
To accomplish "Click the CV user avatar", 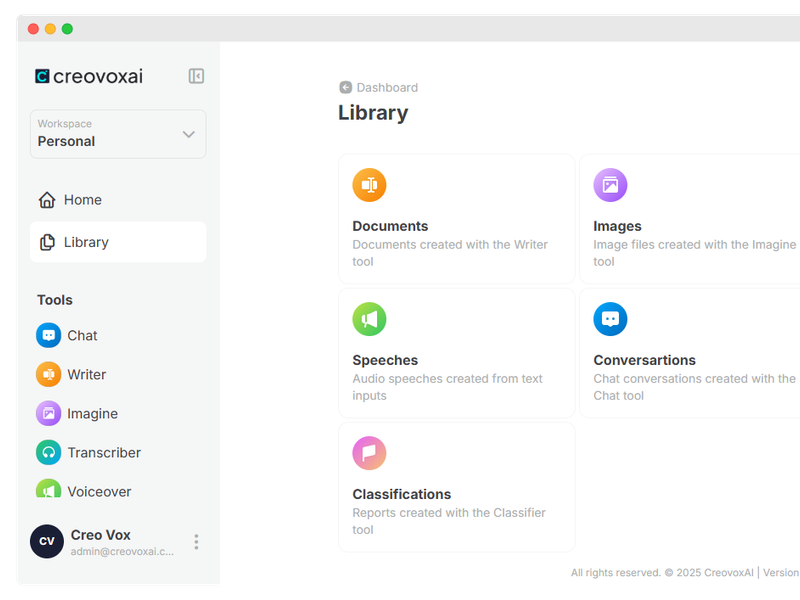I will [x=47, y=541].
